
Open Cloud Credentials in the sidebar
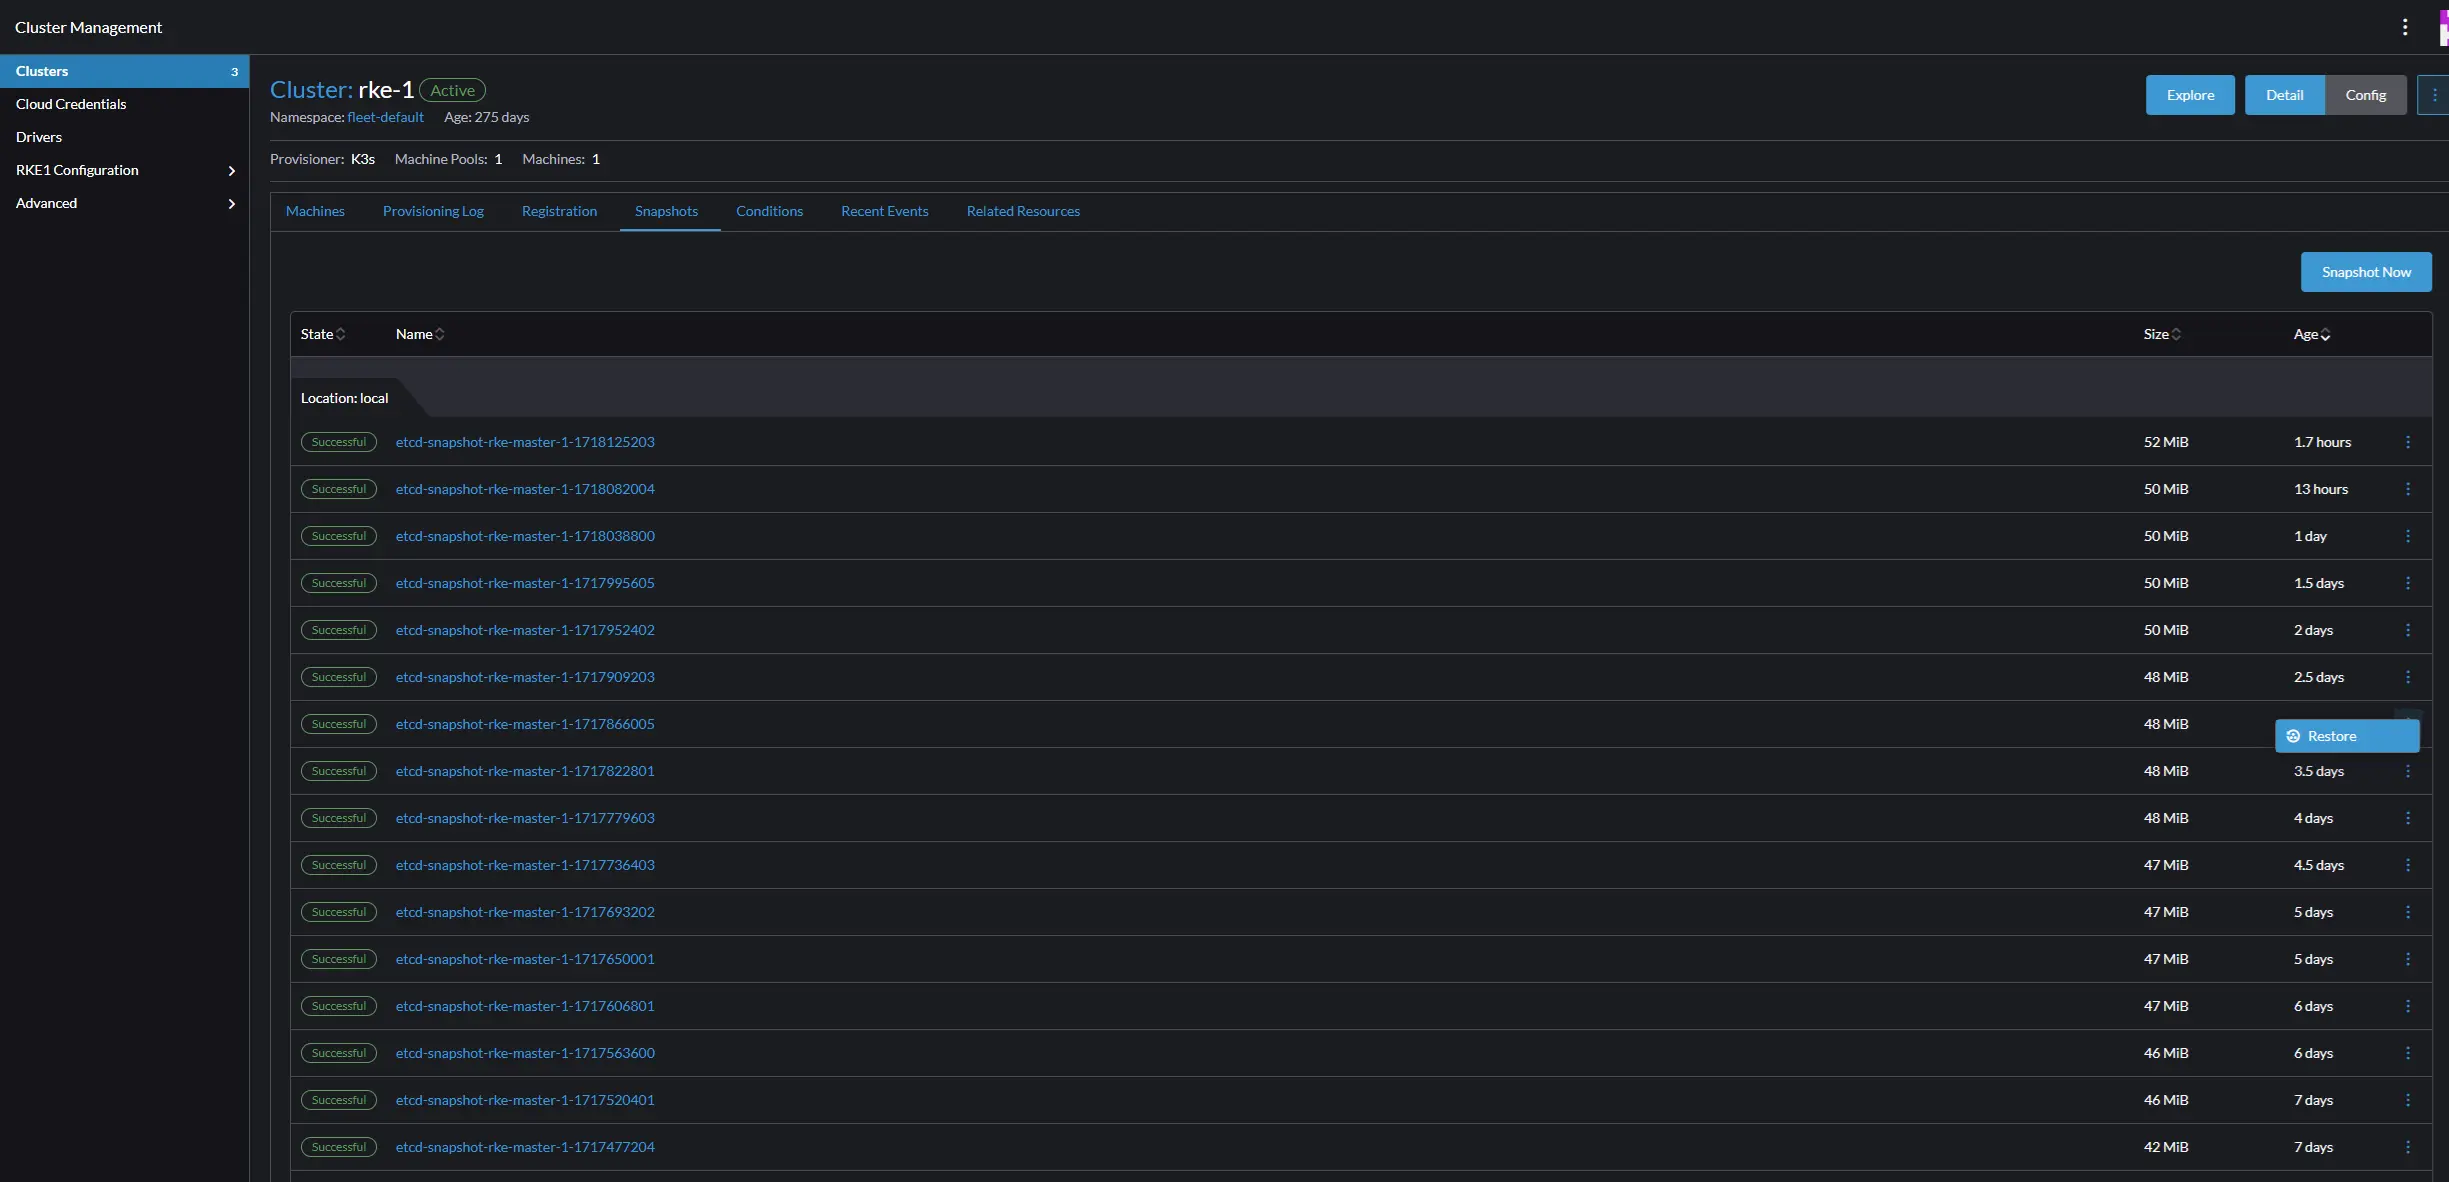click(x=71, y=104)
